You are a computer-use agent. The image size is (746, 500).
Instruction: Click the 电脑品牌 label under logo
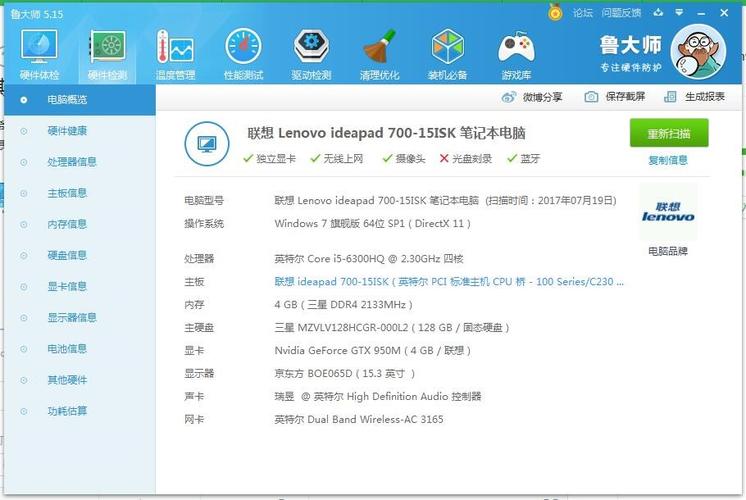(x=668, y=251)
